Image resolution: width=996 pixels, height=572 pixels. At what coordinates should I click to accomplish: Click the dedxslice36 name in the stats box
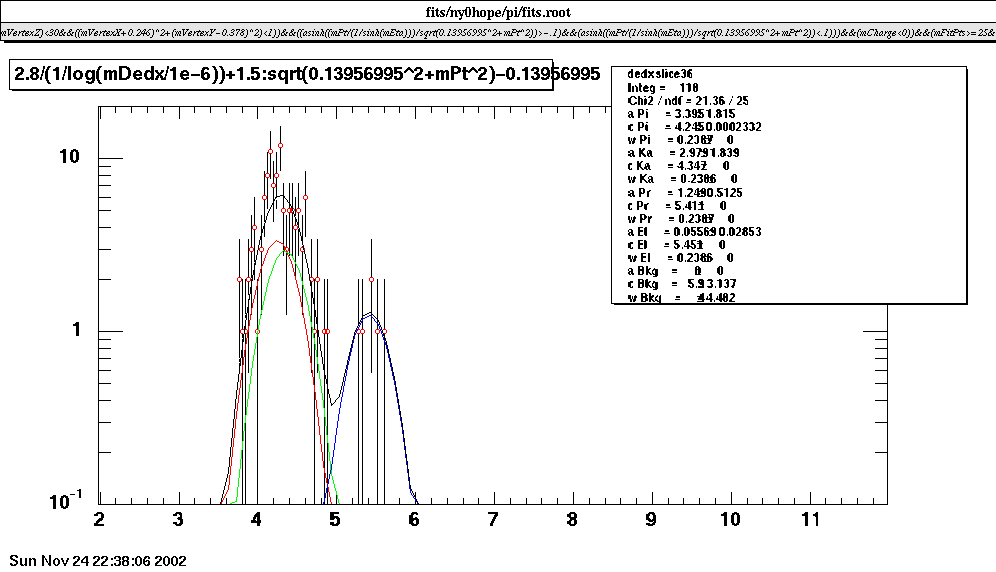click(662, 75)
